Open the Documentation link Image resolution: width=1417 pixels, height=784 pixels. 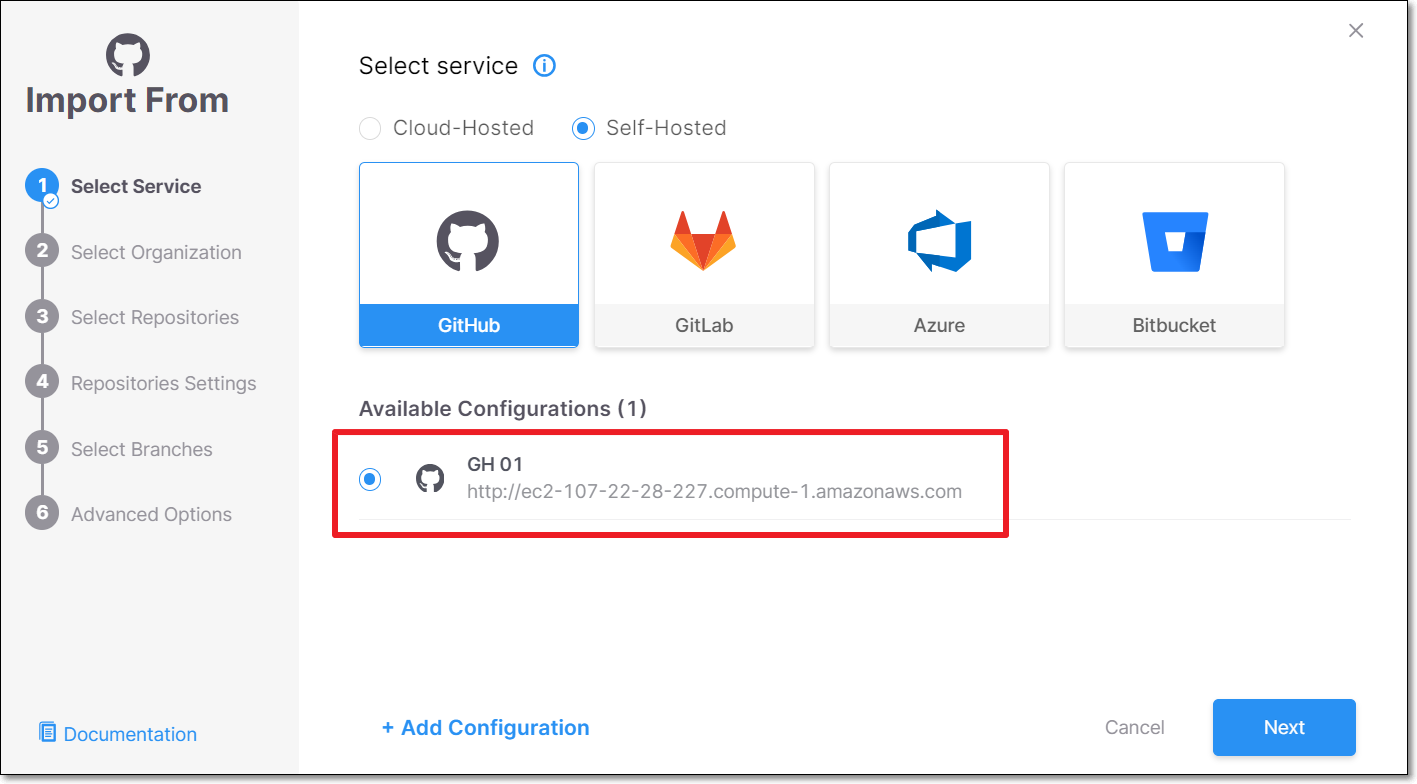click(x=130, y=734)
